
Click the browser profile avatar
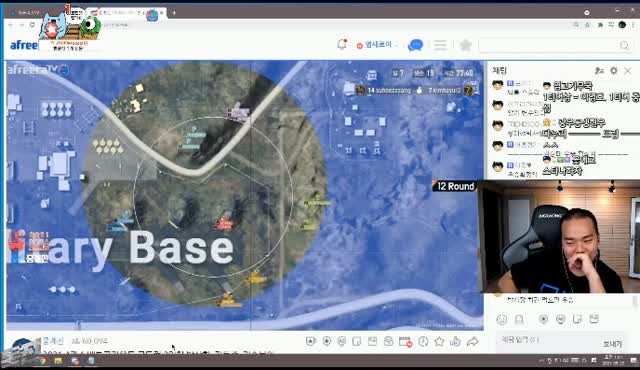pos(622,25)
